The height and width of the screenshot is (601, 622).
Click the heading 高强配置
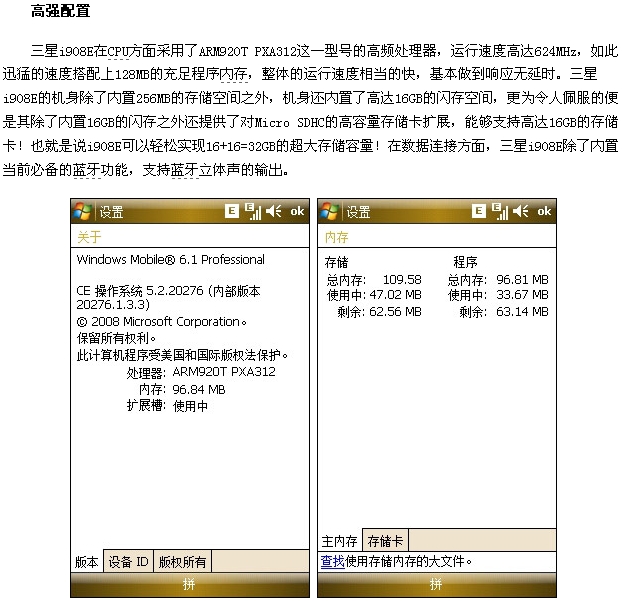[61, 11]
